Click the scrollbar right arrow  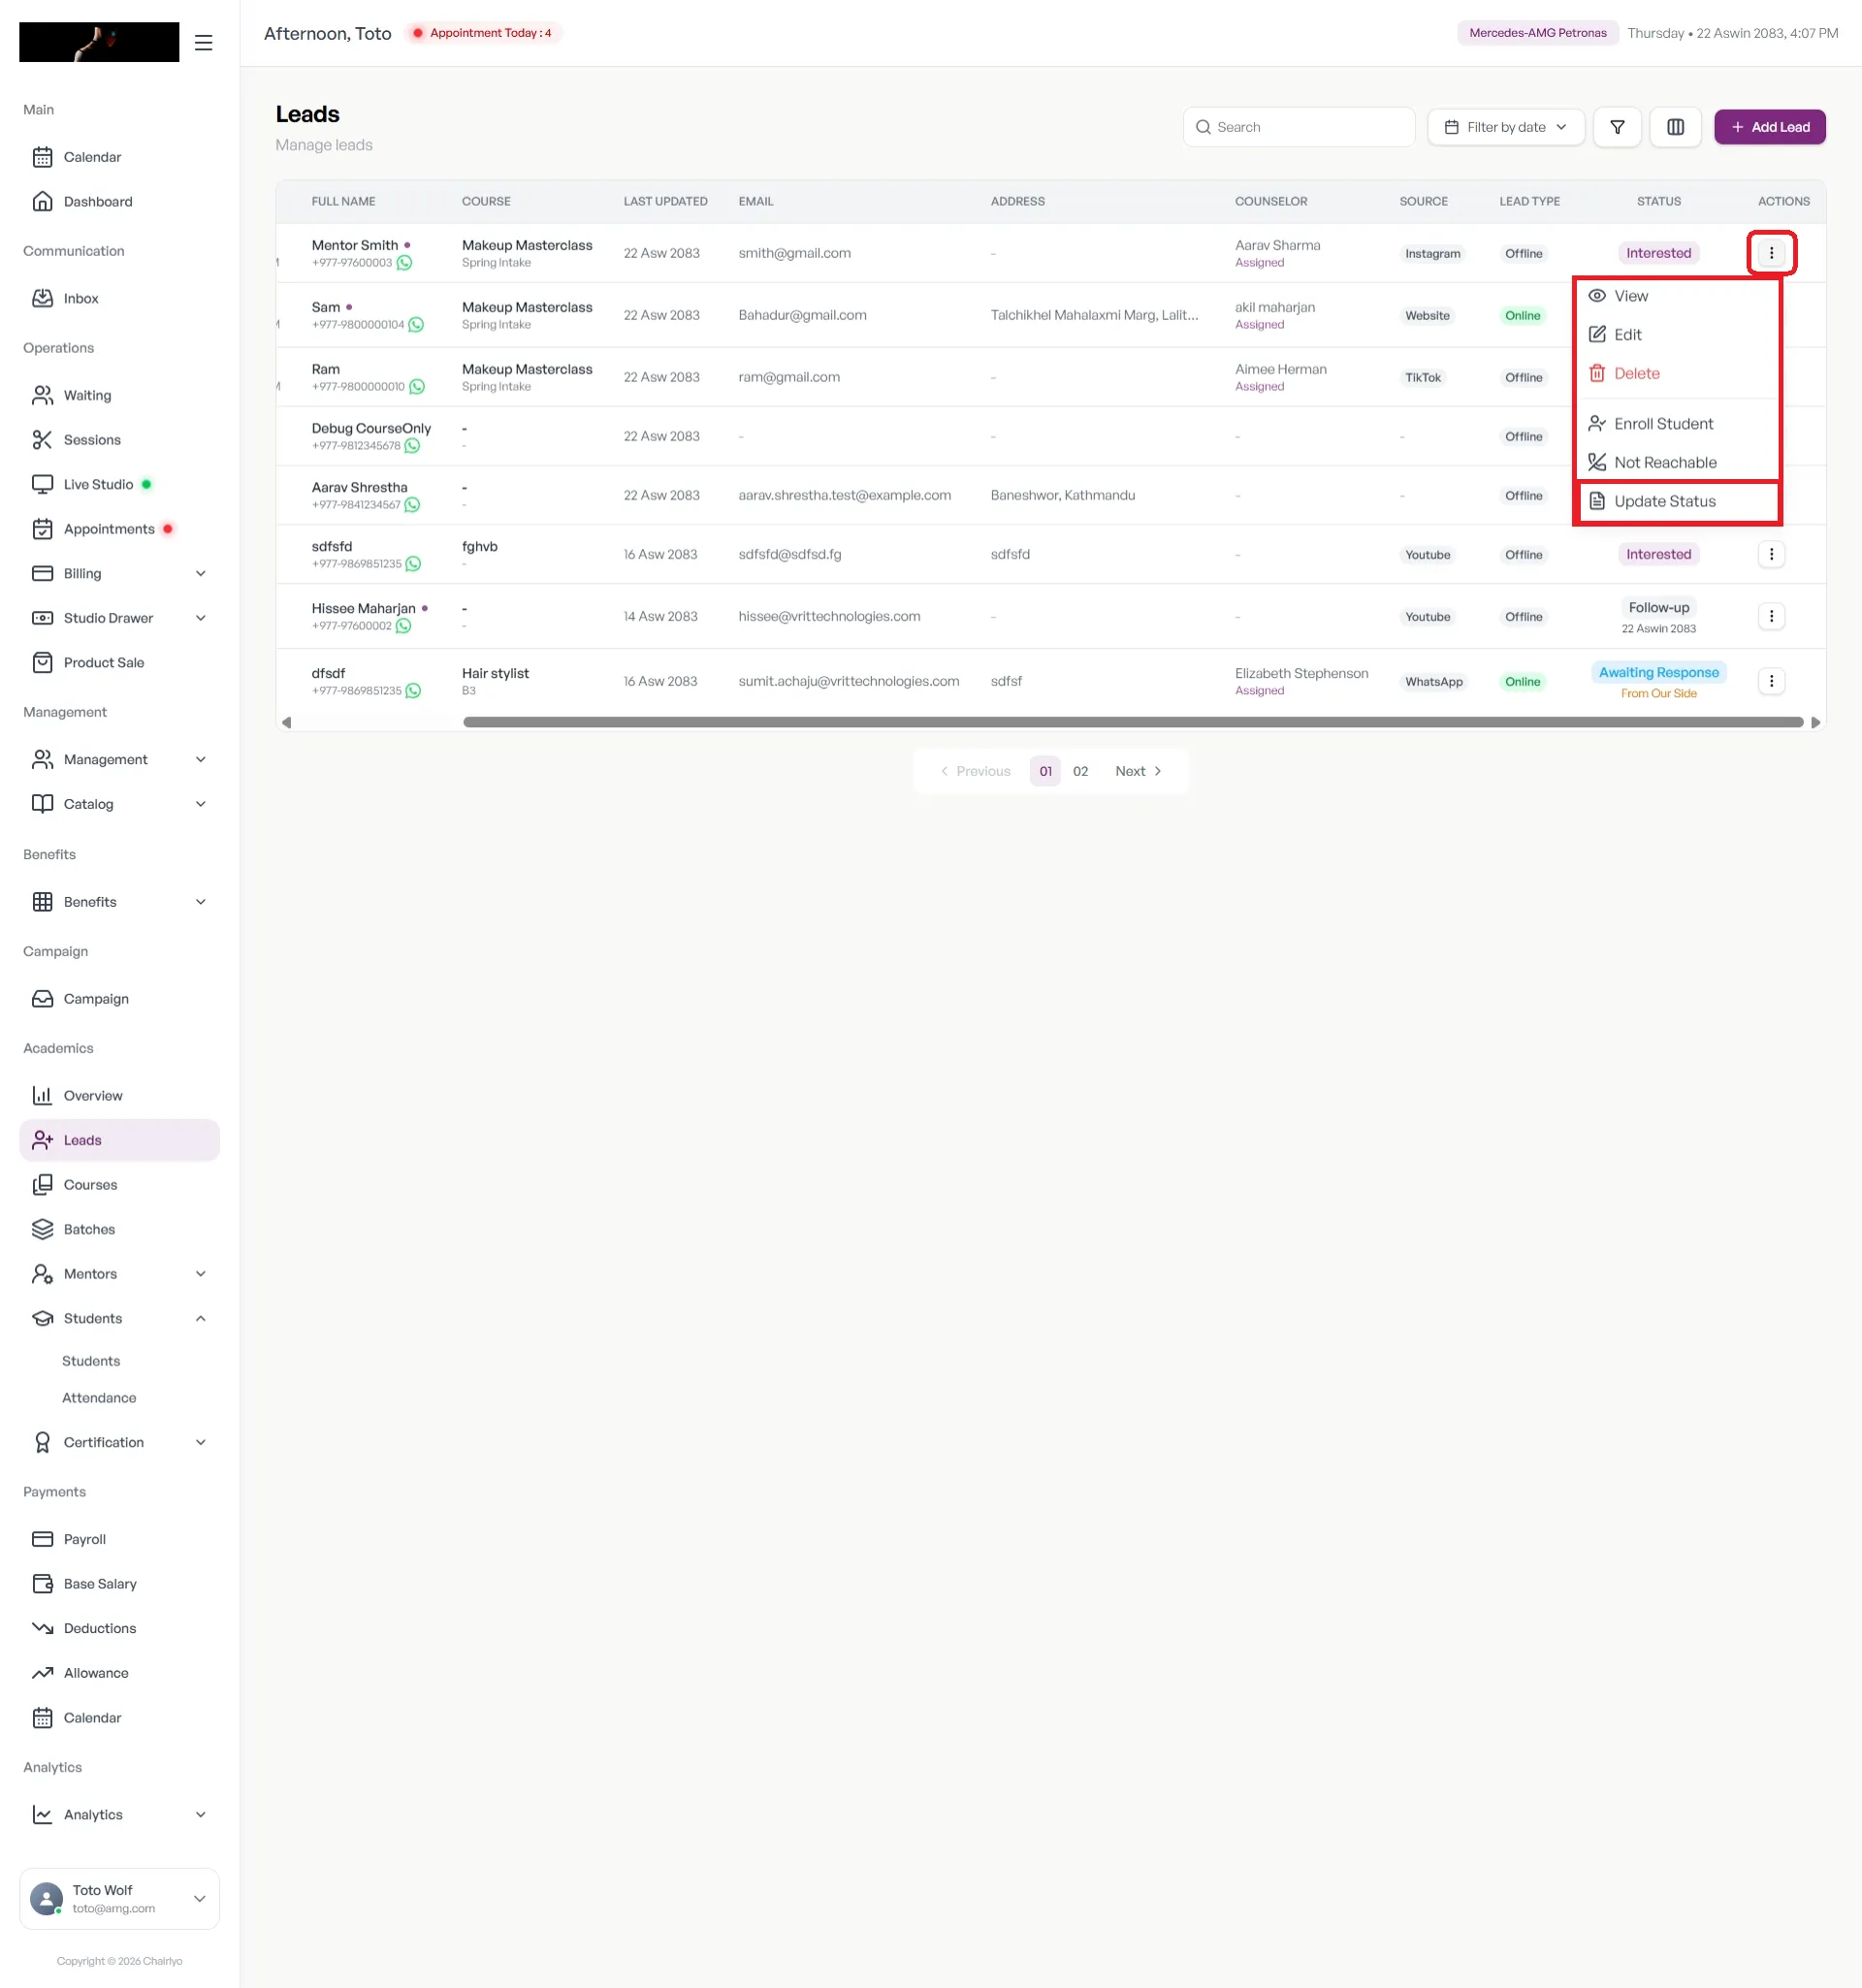point(1815,722)
